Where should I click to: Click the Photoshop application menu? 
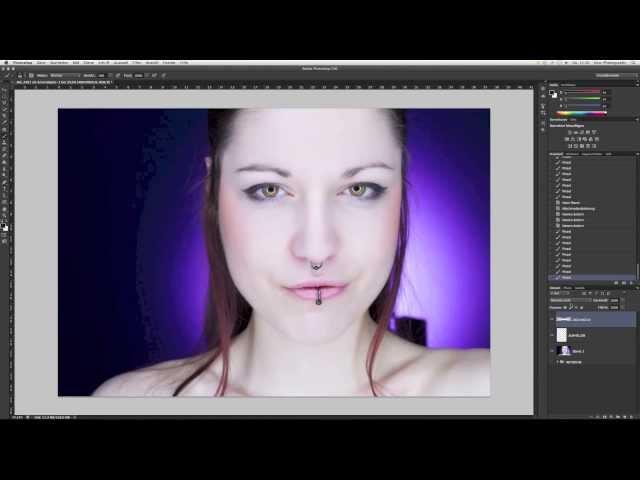point(20,62)
